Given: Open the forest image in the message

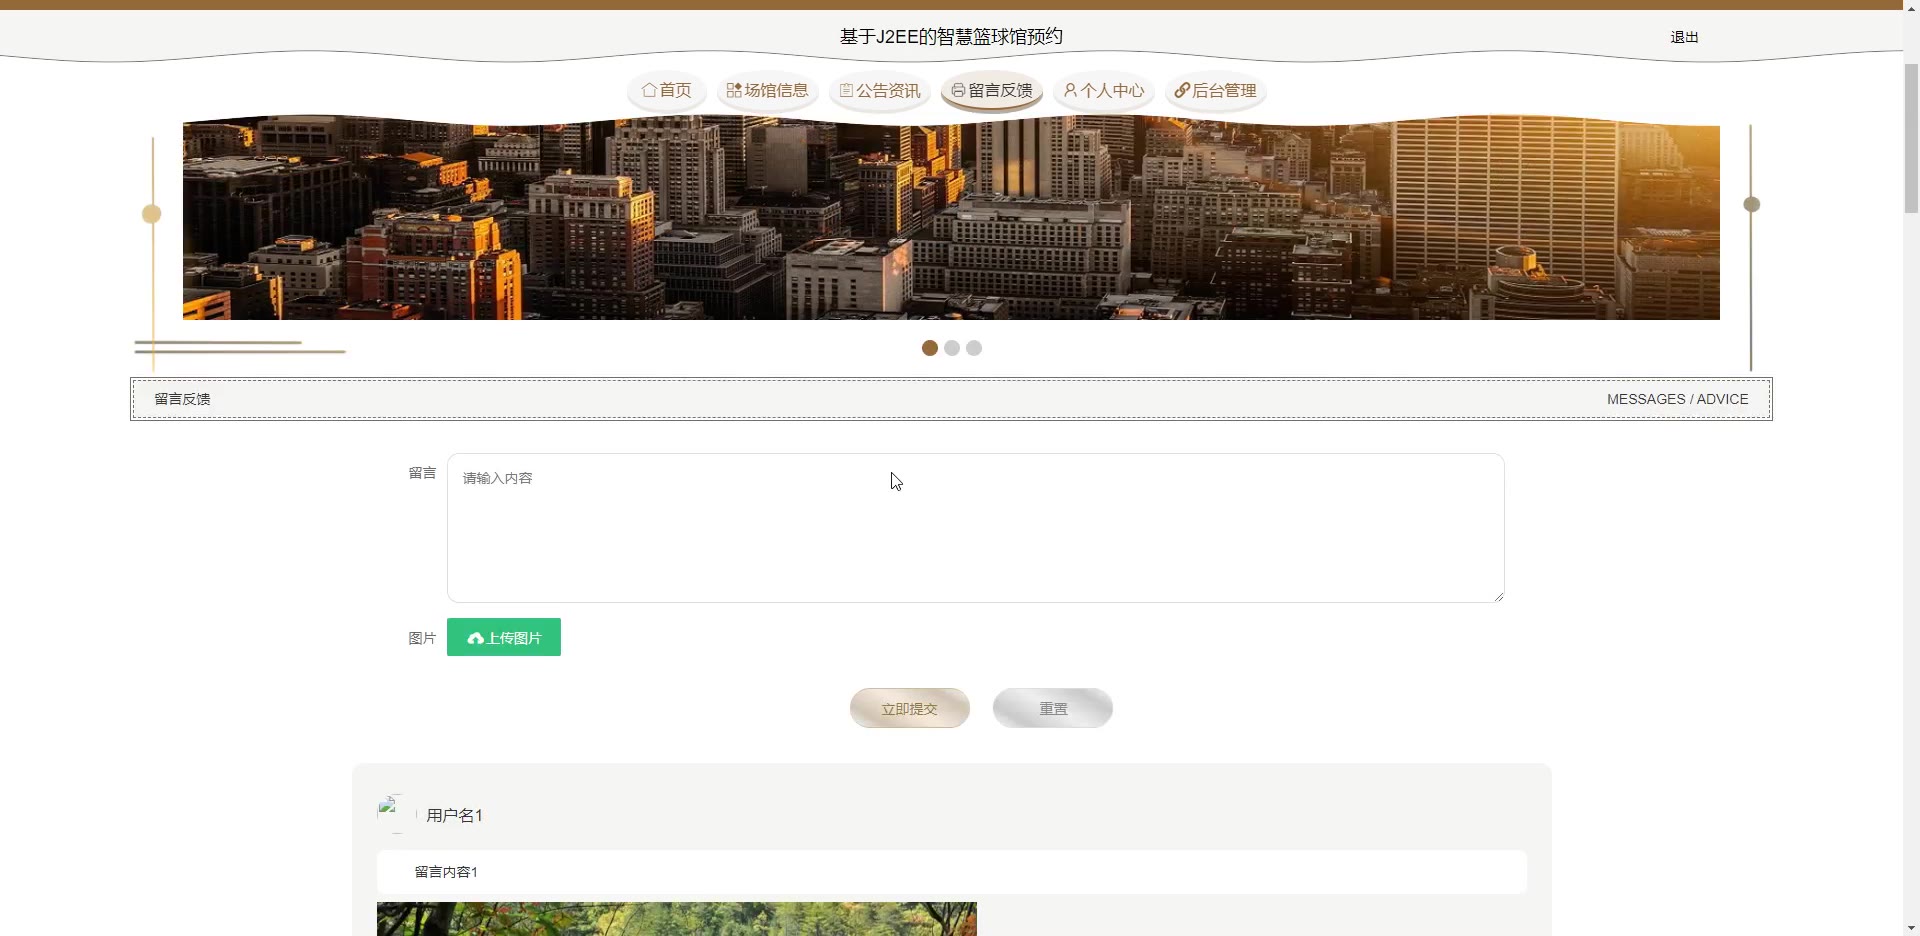Looking at the screenshot, I should (x=677, y=919).
